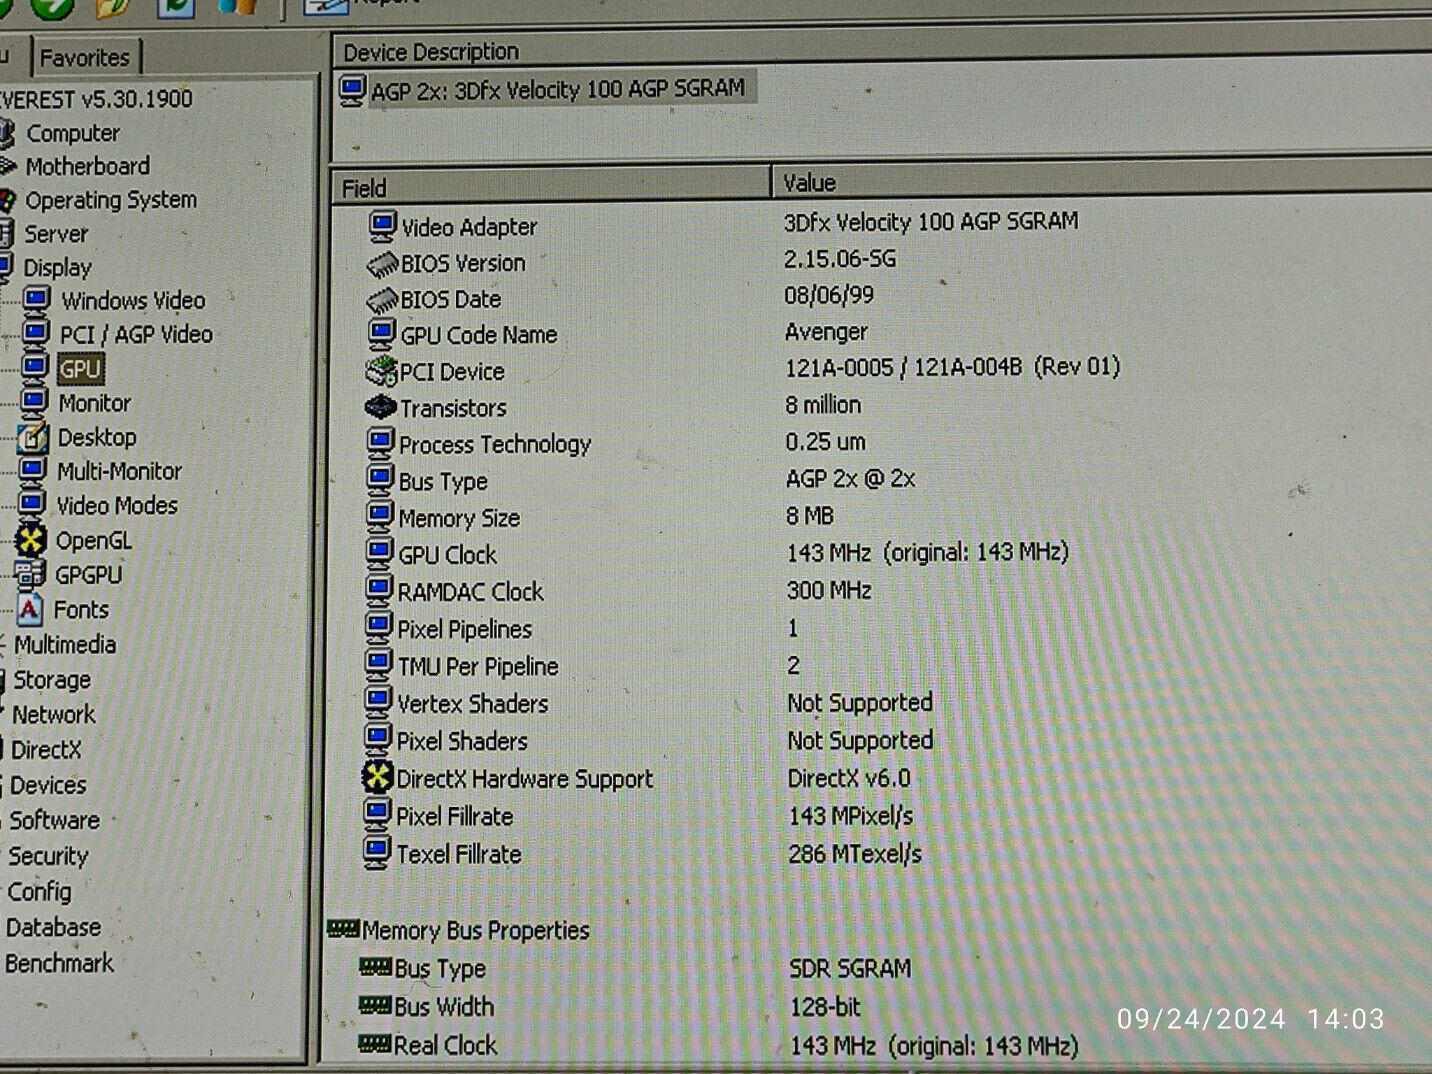Open the Motherboard tree node
Image resolution: width=1432 pixels, height=1074 pixels.
coord(87,166)
